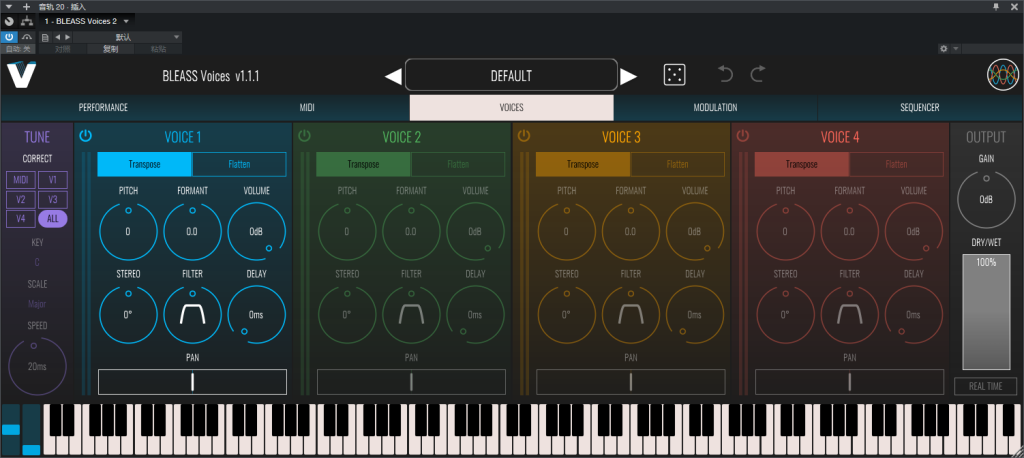Click the output GAIN knob
This screenshot has height=458, width=1024.
click(986, 200)
